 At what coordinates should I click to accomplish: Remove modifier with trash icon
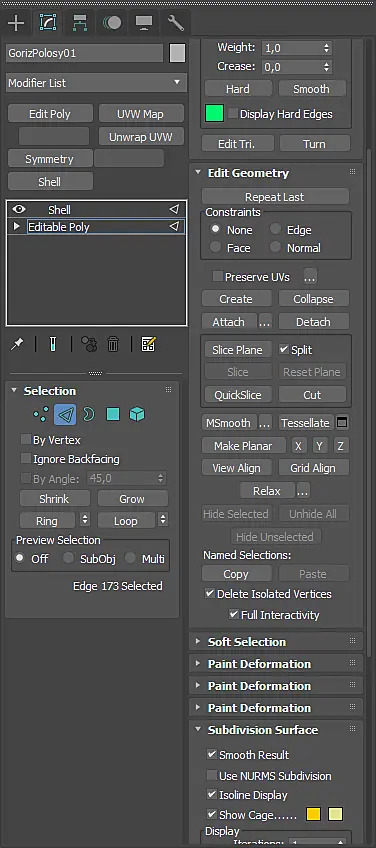pos(113,344)
